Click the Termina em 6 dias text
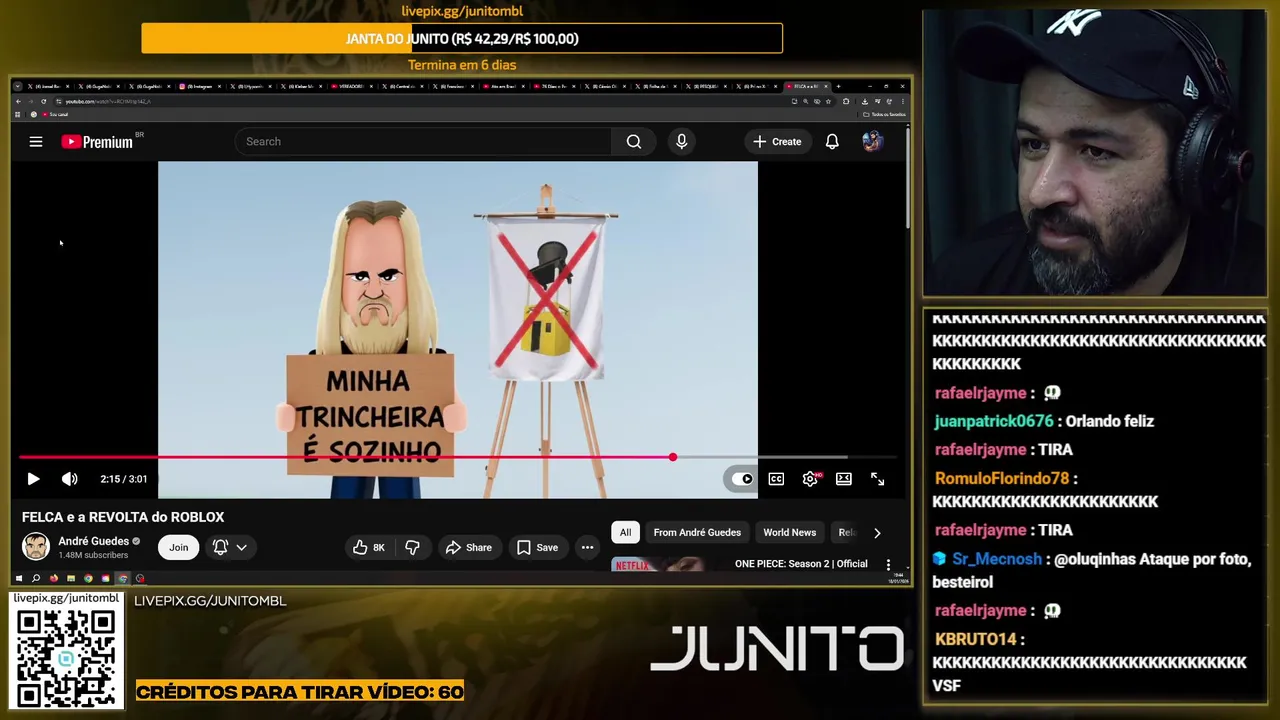Image resolution: width=1280 pixels, height=720 pixels. [x=462, y=65]
